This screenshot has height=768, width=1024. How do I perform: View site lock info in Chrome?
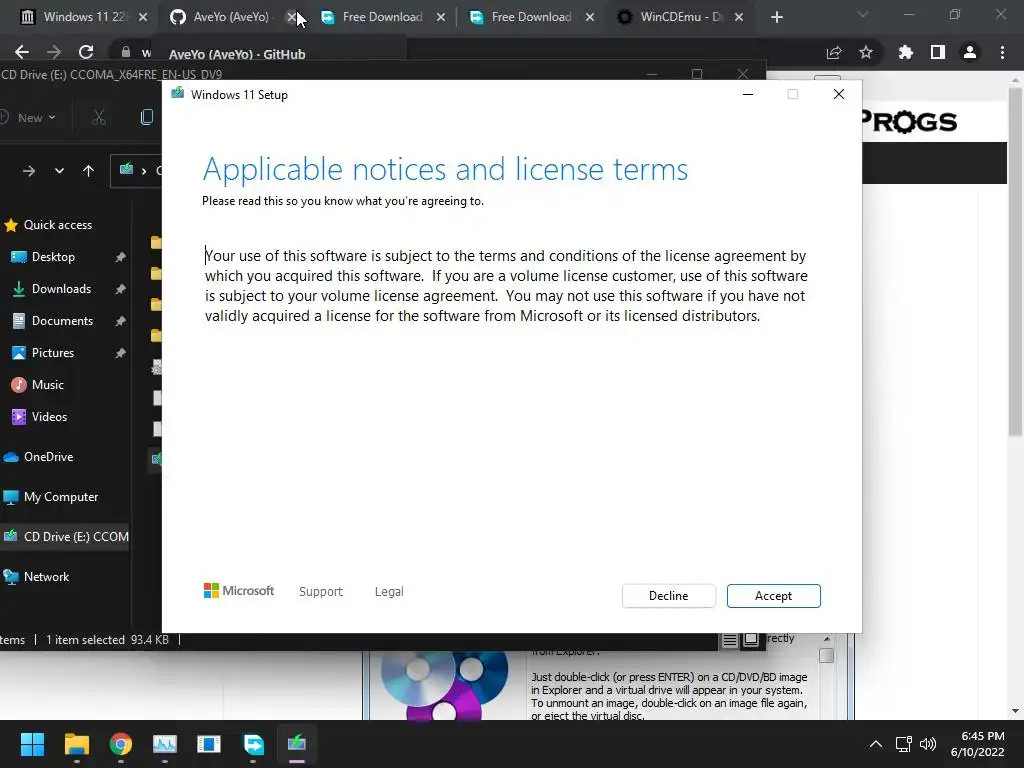click(x=125, y=52)
